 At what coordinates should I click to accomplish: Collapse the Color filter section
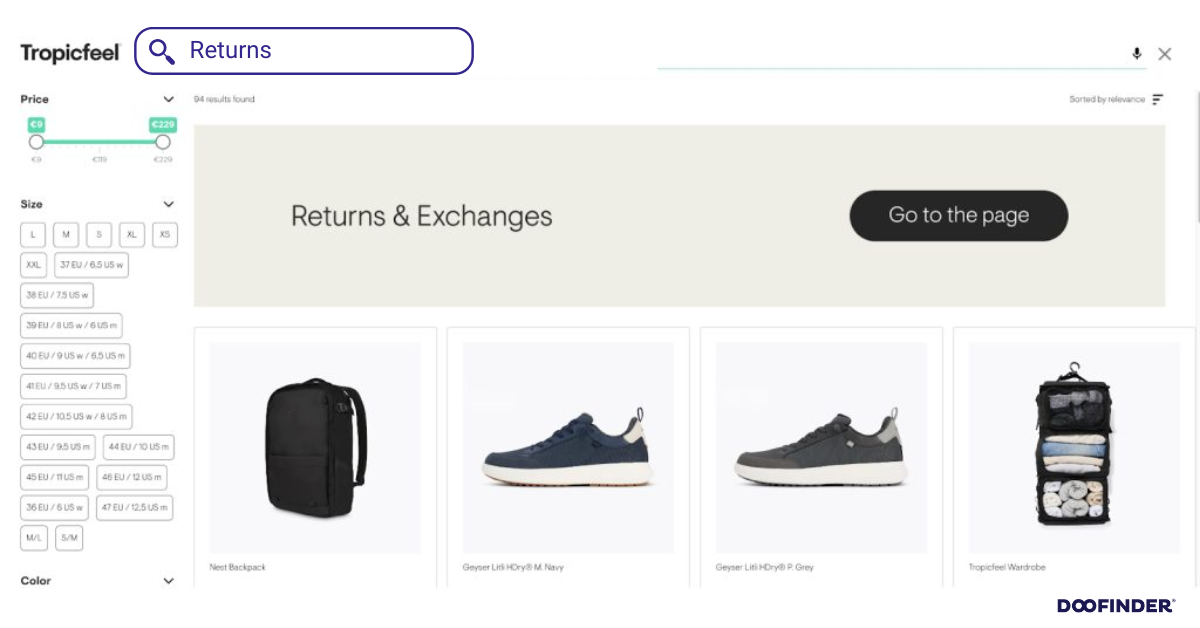point(168,580)
